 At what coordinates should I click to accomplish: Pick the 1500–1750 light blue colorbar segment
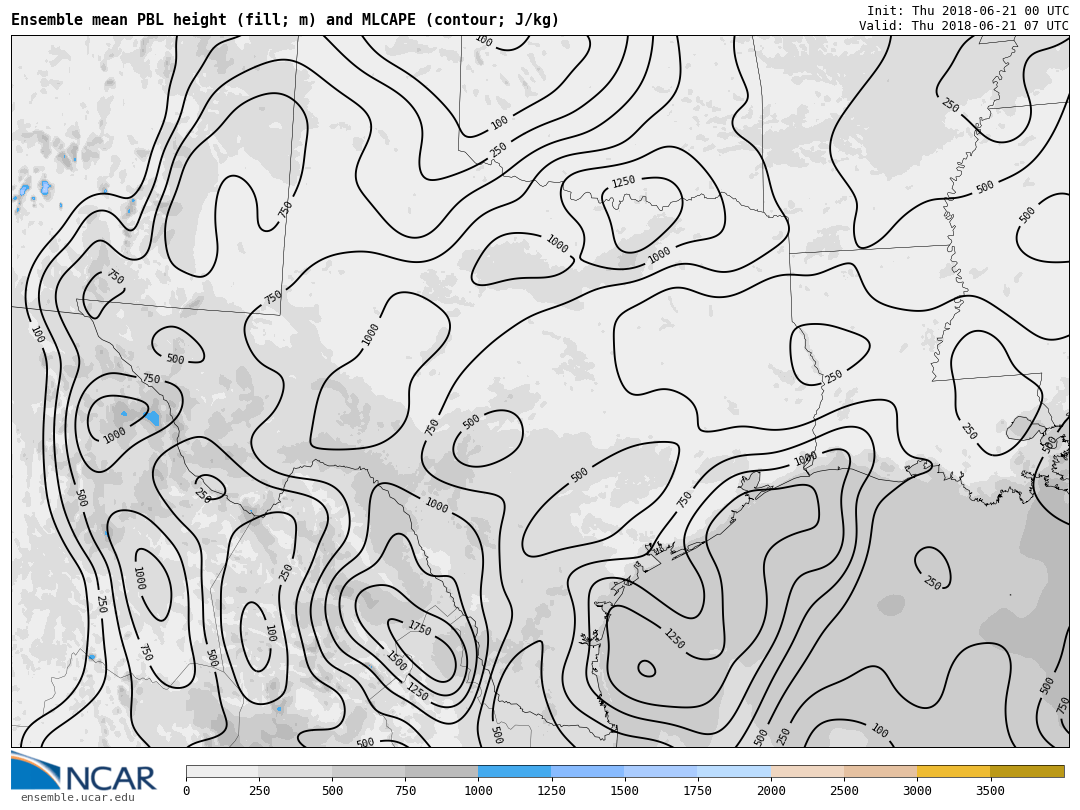click(x=661, y=771)
